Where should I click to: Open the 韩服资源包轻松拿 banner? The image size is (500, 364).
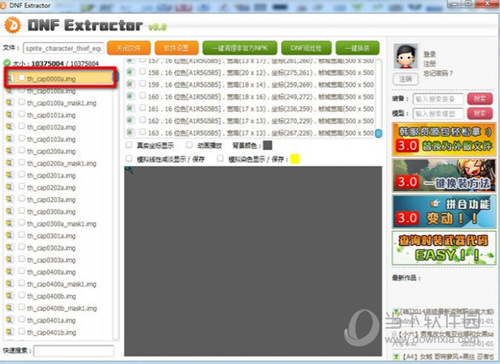click(444, 139)
